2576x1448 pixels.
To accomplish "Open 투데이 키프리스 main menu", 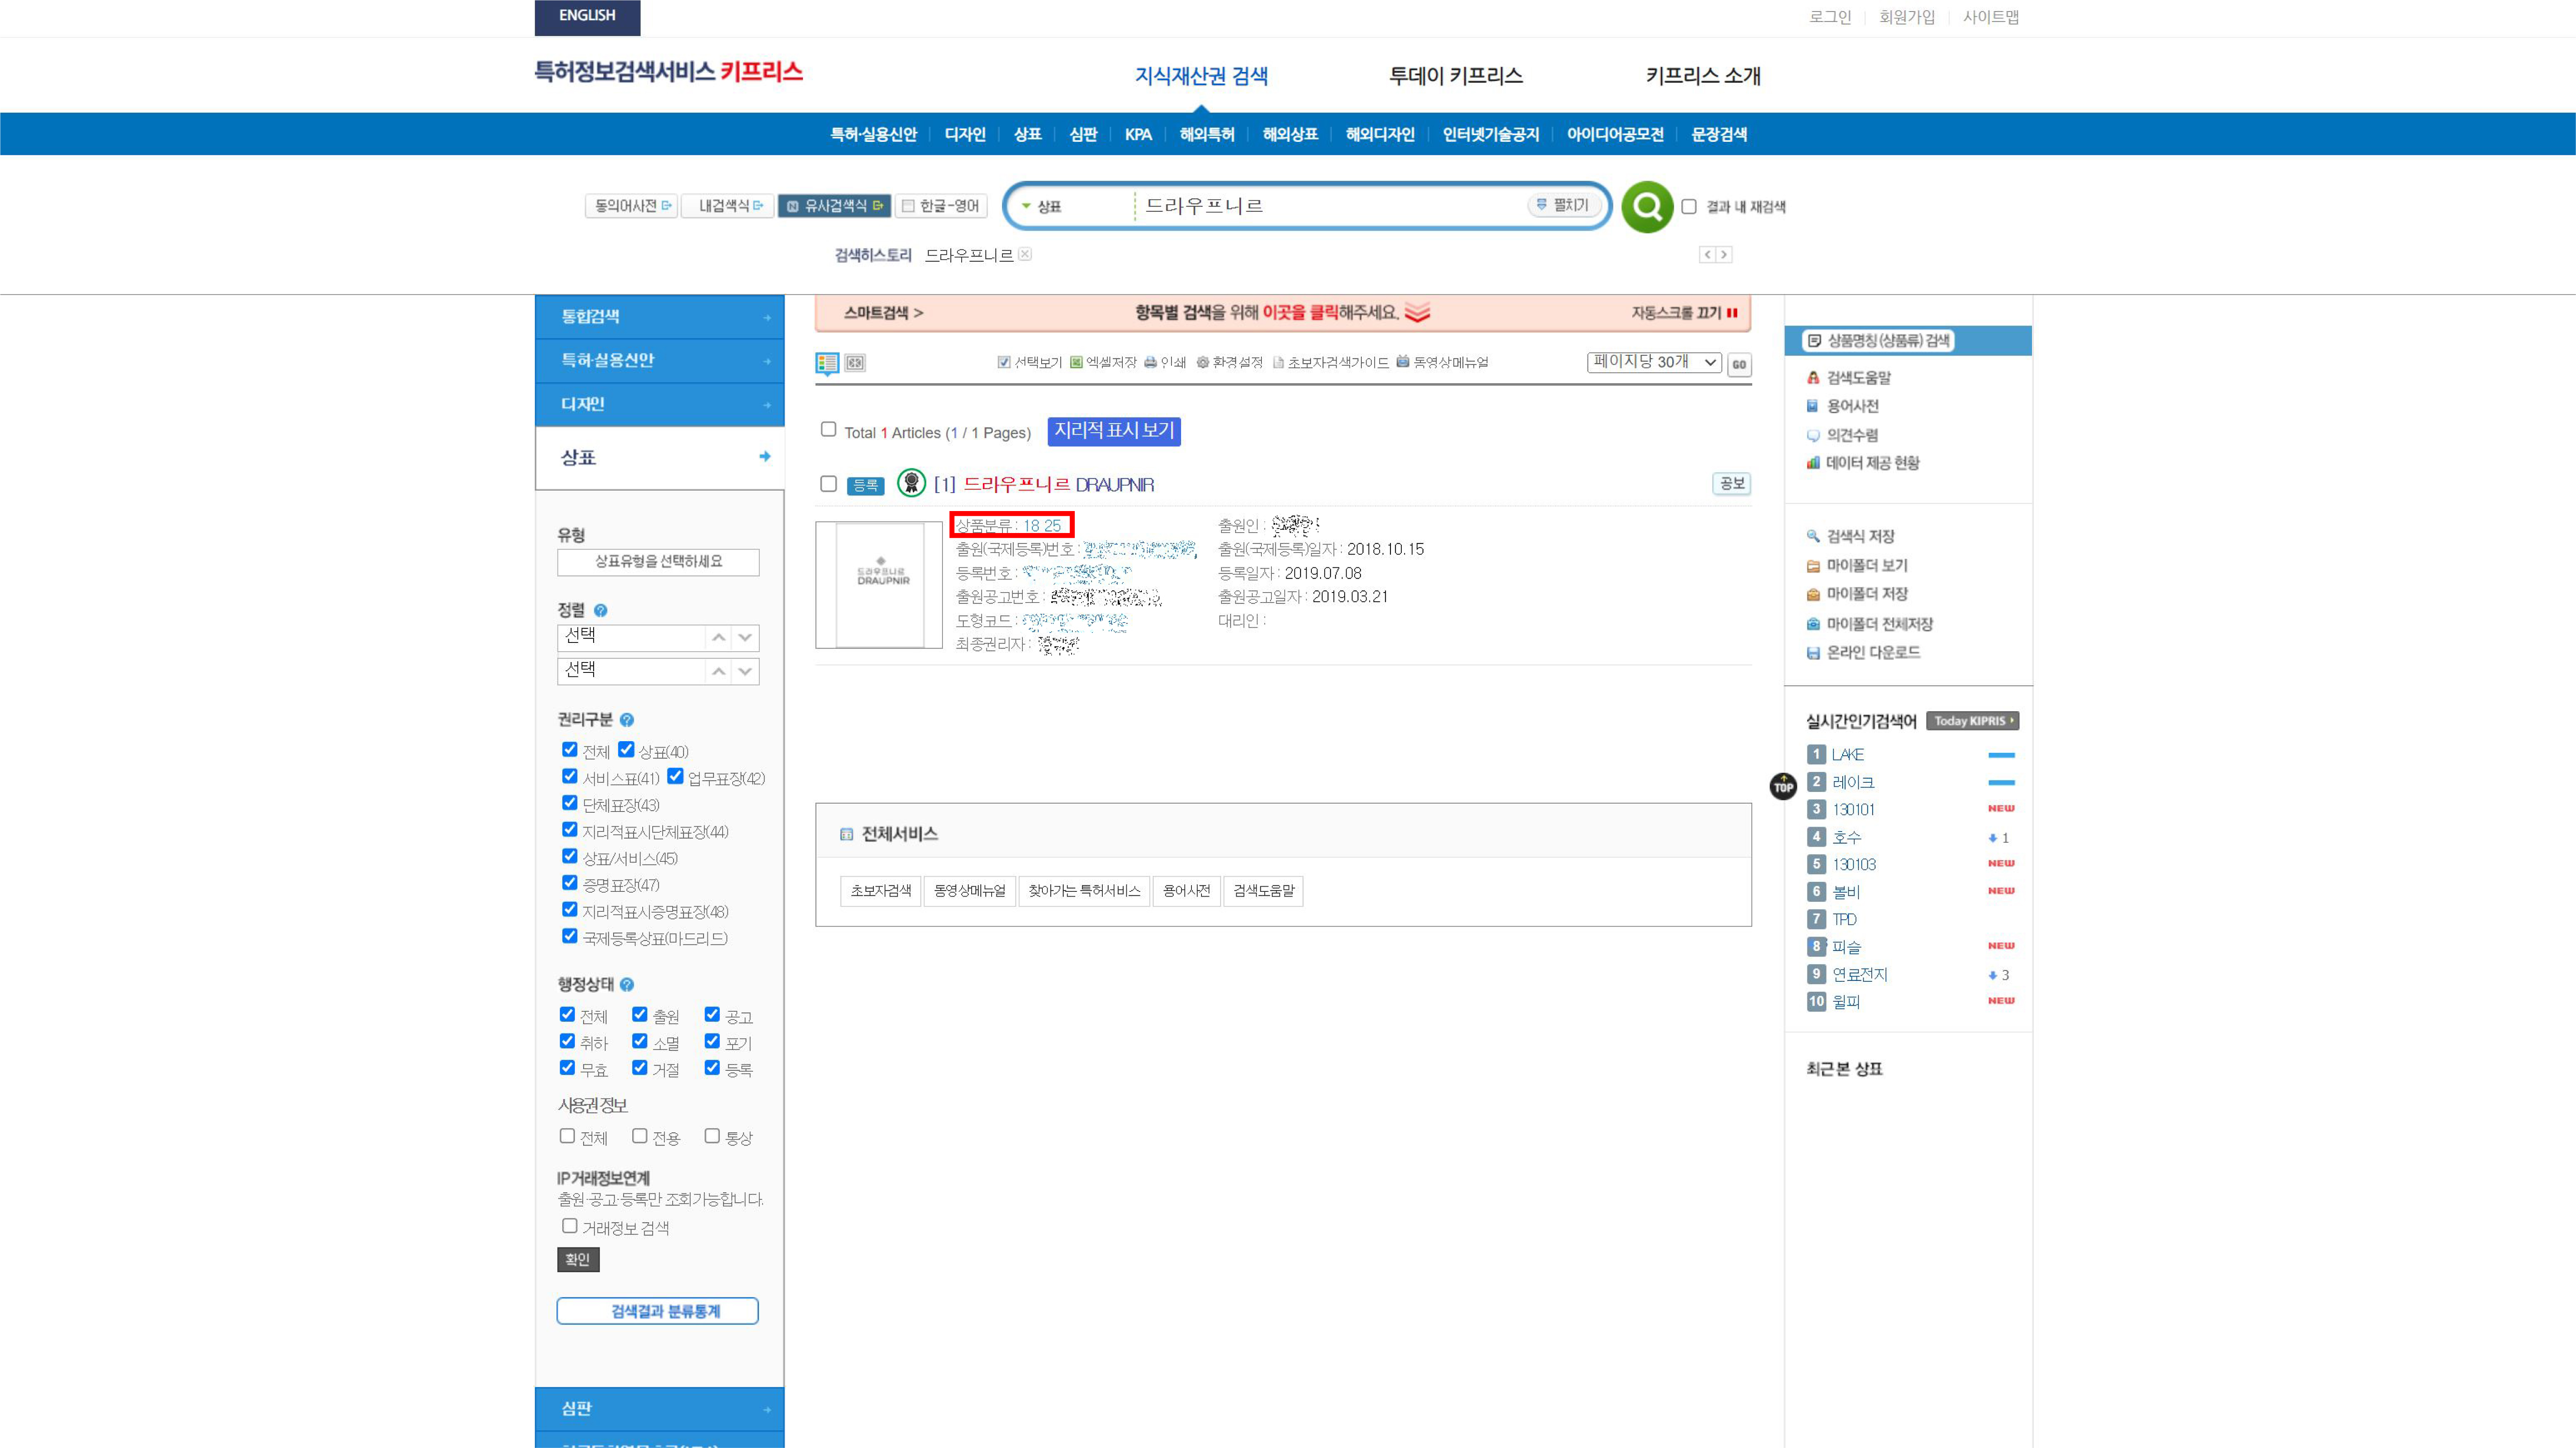I will (1456, 76).
